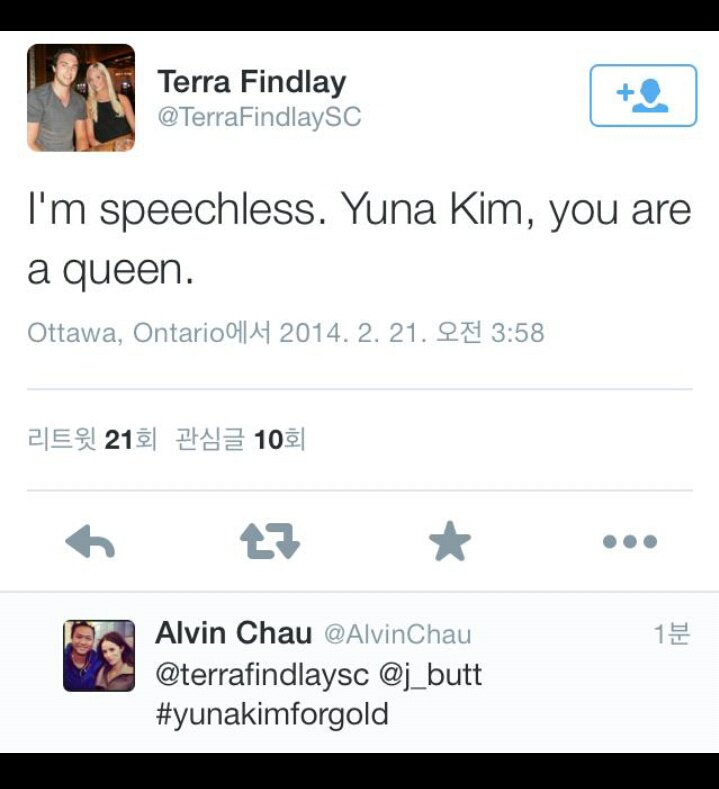Tap the reply arrow icon

pos(90,541)
